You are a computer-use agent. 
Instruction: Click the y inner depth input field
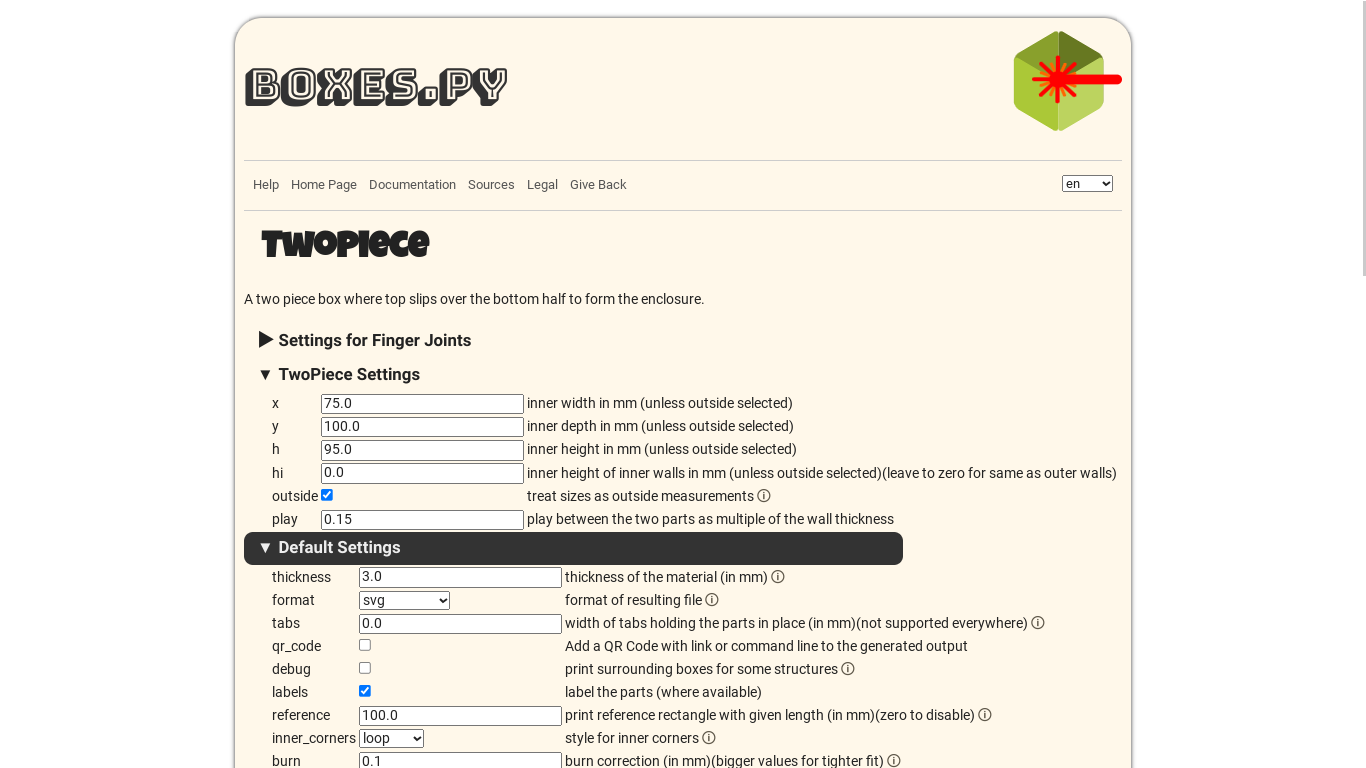pos(422,427)
